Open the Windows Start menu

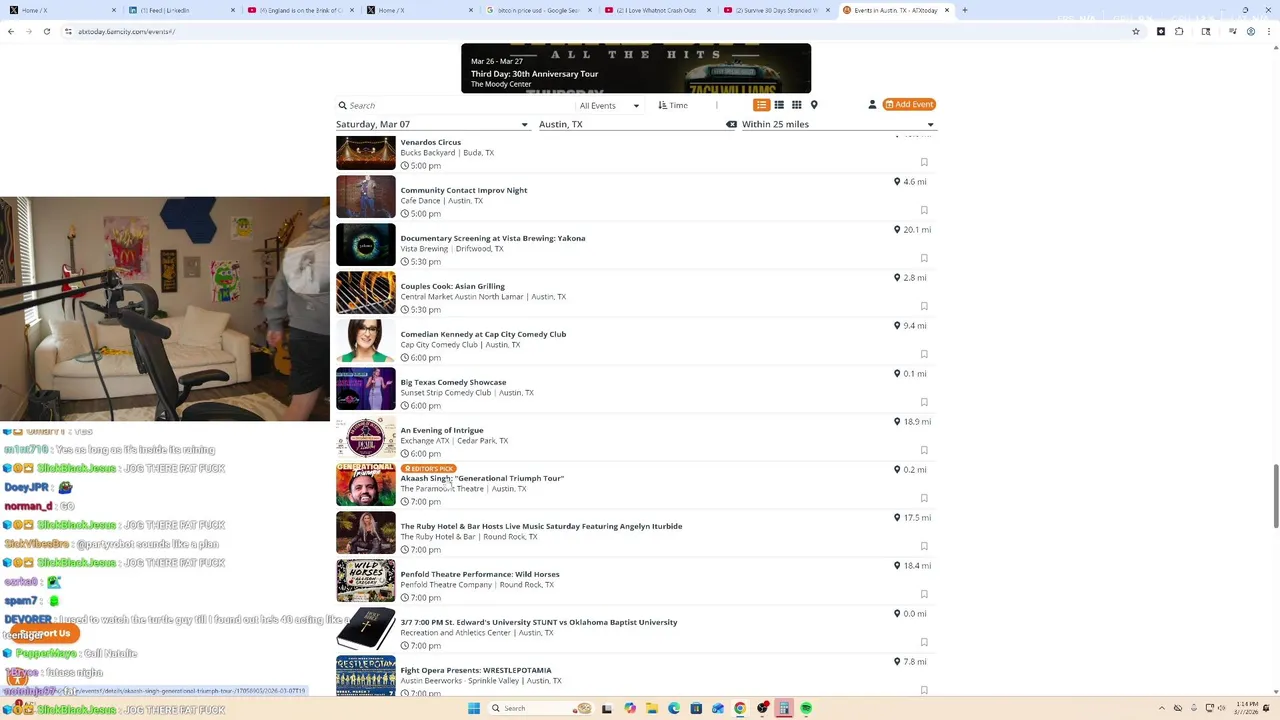click(474, 708)
